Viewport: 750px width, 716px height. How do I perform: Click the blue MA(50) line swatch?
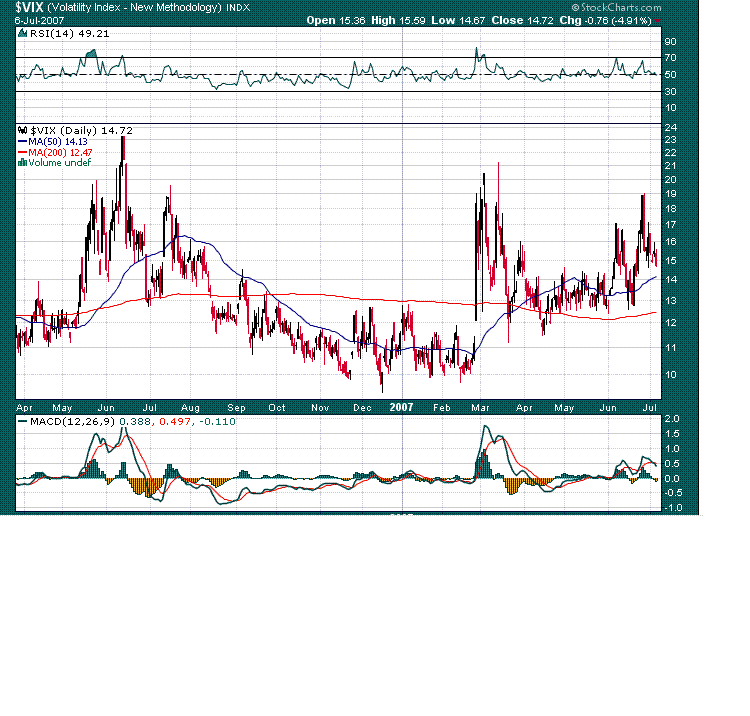22,142
